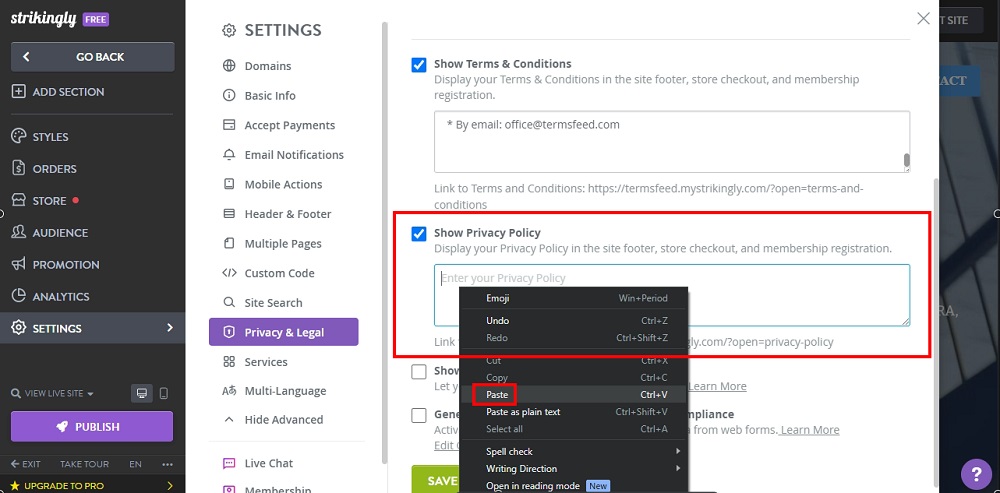The width and height of the screenshot is (1000, 493).
Task: Select Emoji in context menu
Action: [573, 298]
